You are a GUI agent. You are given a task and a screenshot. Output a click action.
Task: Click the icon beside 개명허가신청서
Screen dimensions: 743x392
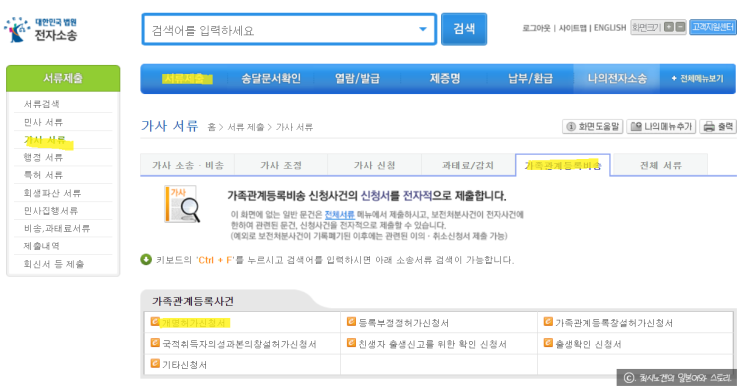(x=155, y=322)
